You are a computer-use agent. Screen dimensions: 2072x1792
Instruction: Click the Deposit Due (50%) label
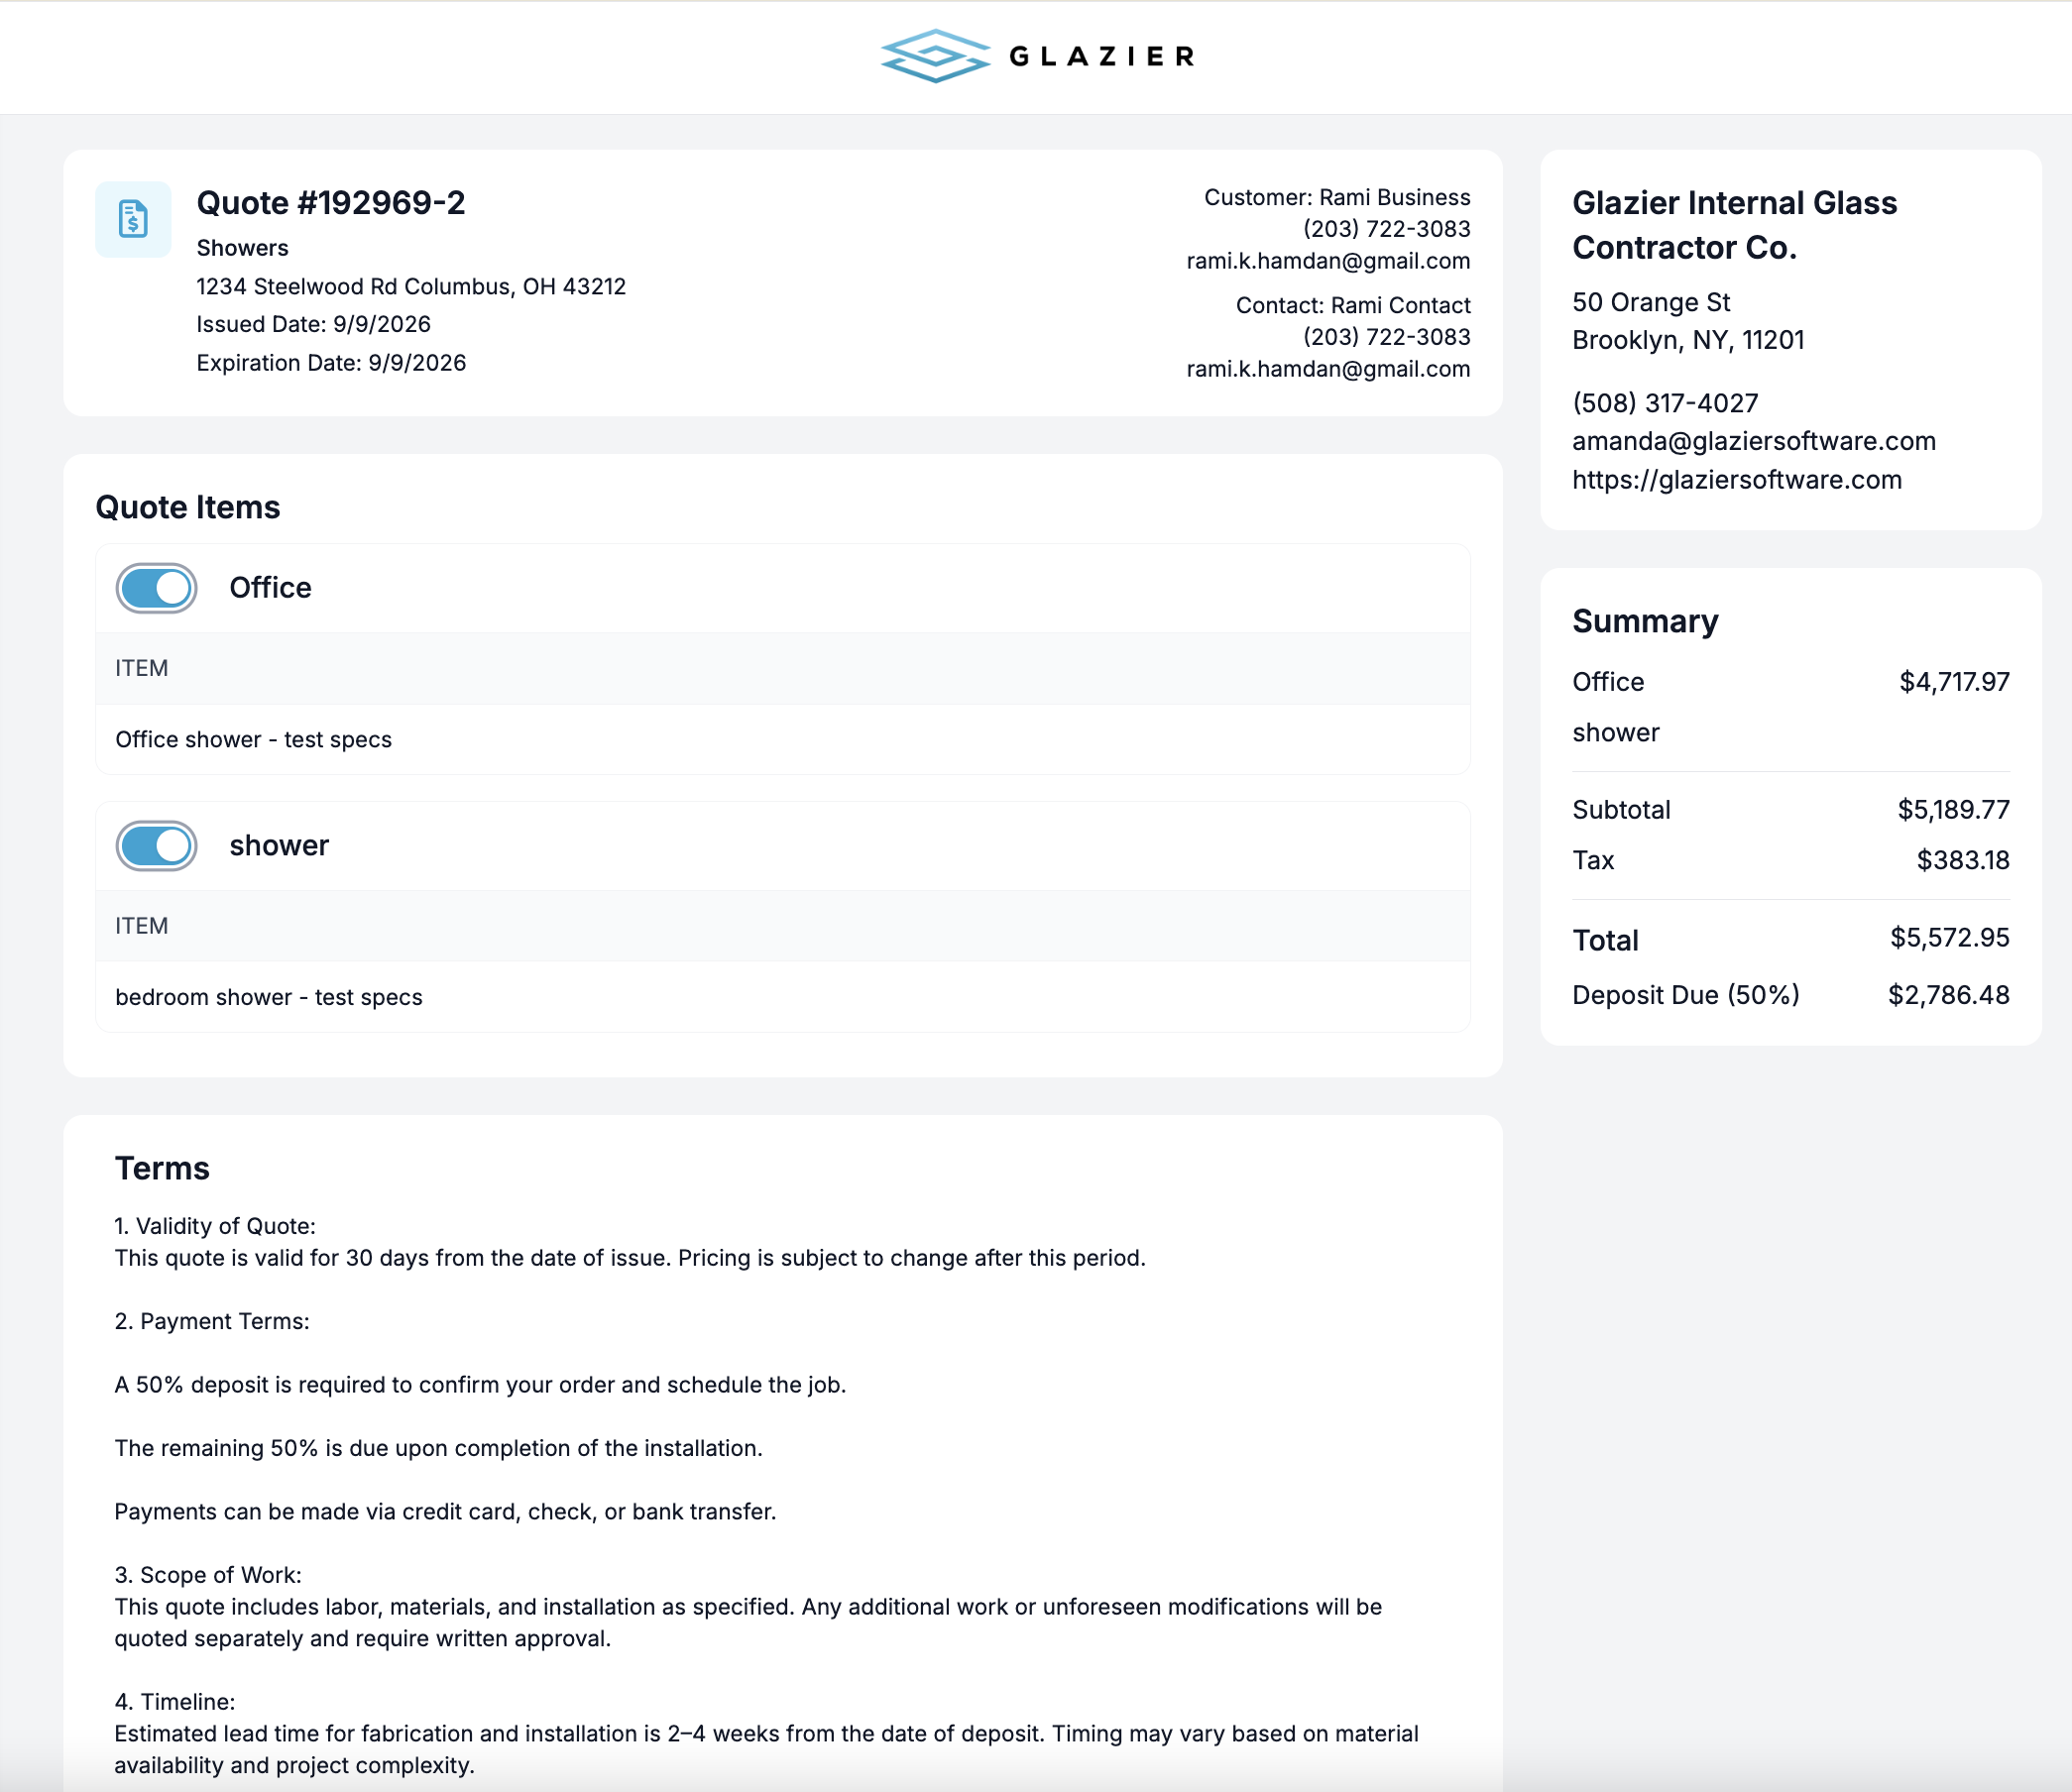click(1685, 996)
